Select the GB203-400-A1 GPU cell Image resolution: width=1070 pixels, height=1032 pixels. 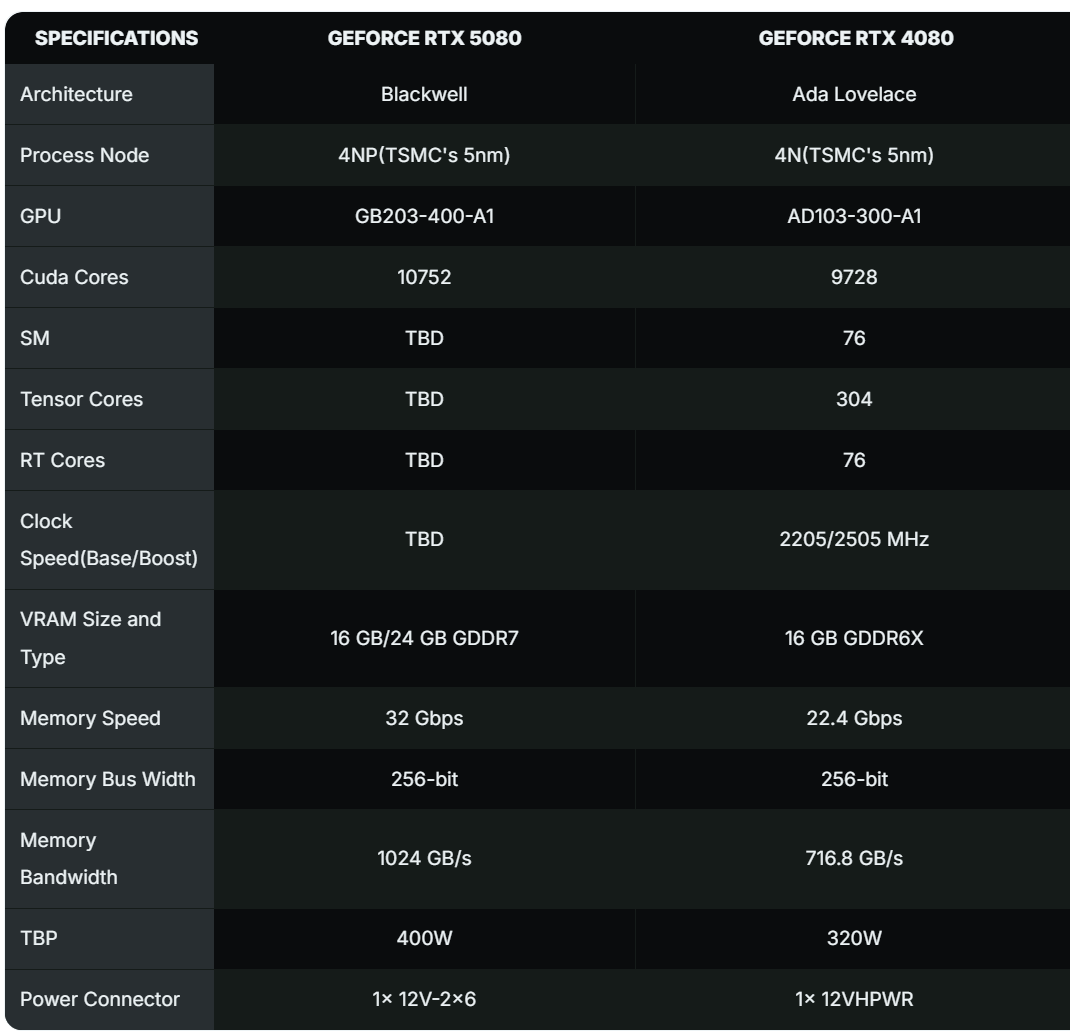425,216
